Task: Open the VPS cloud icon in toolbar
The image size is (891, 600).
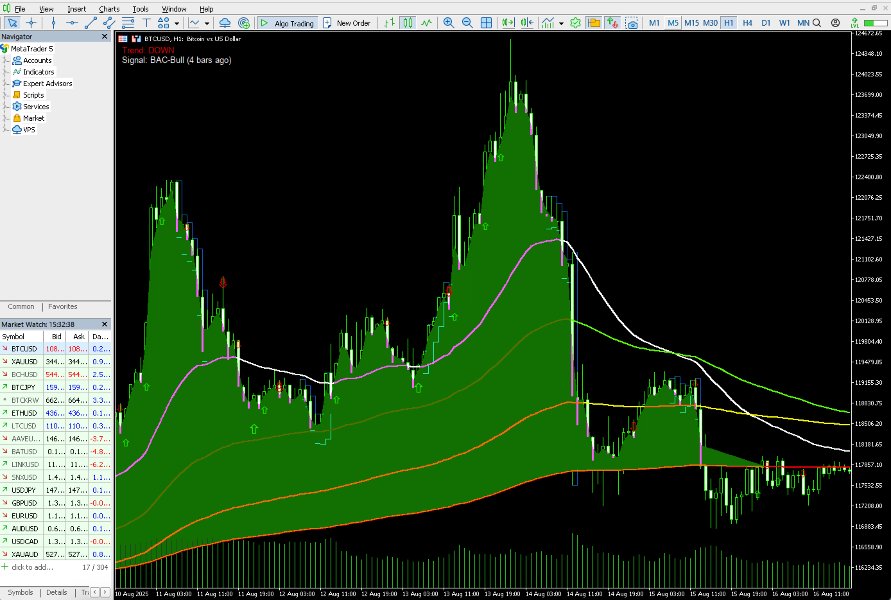Action: tap(225, 23)
